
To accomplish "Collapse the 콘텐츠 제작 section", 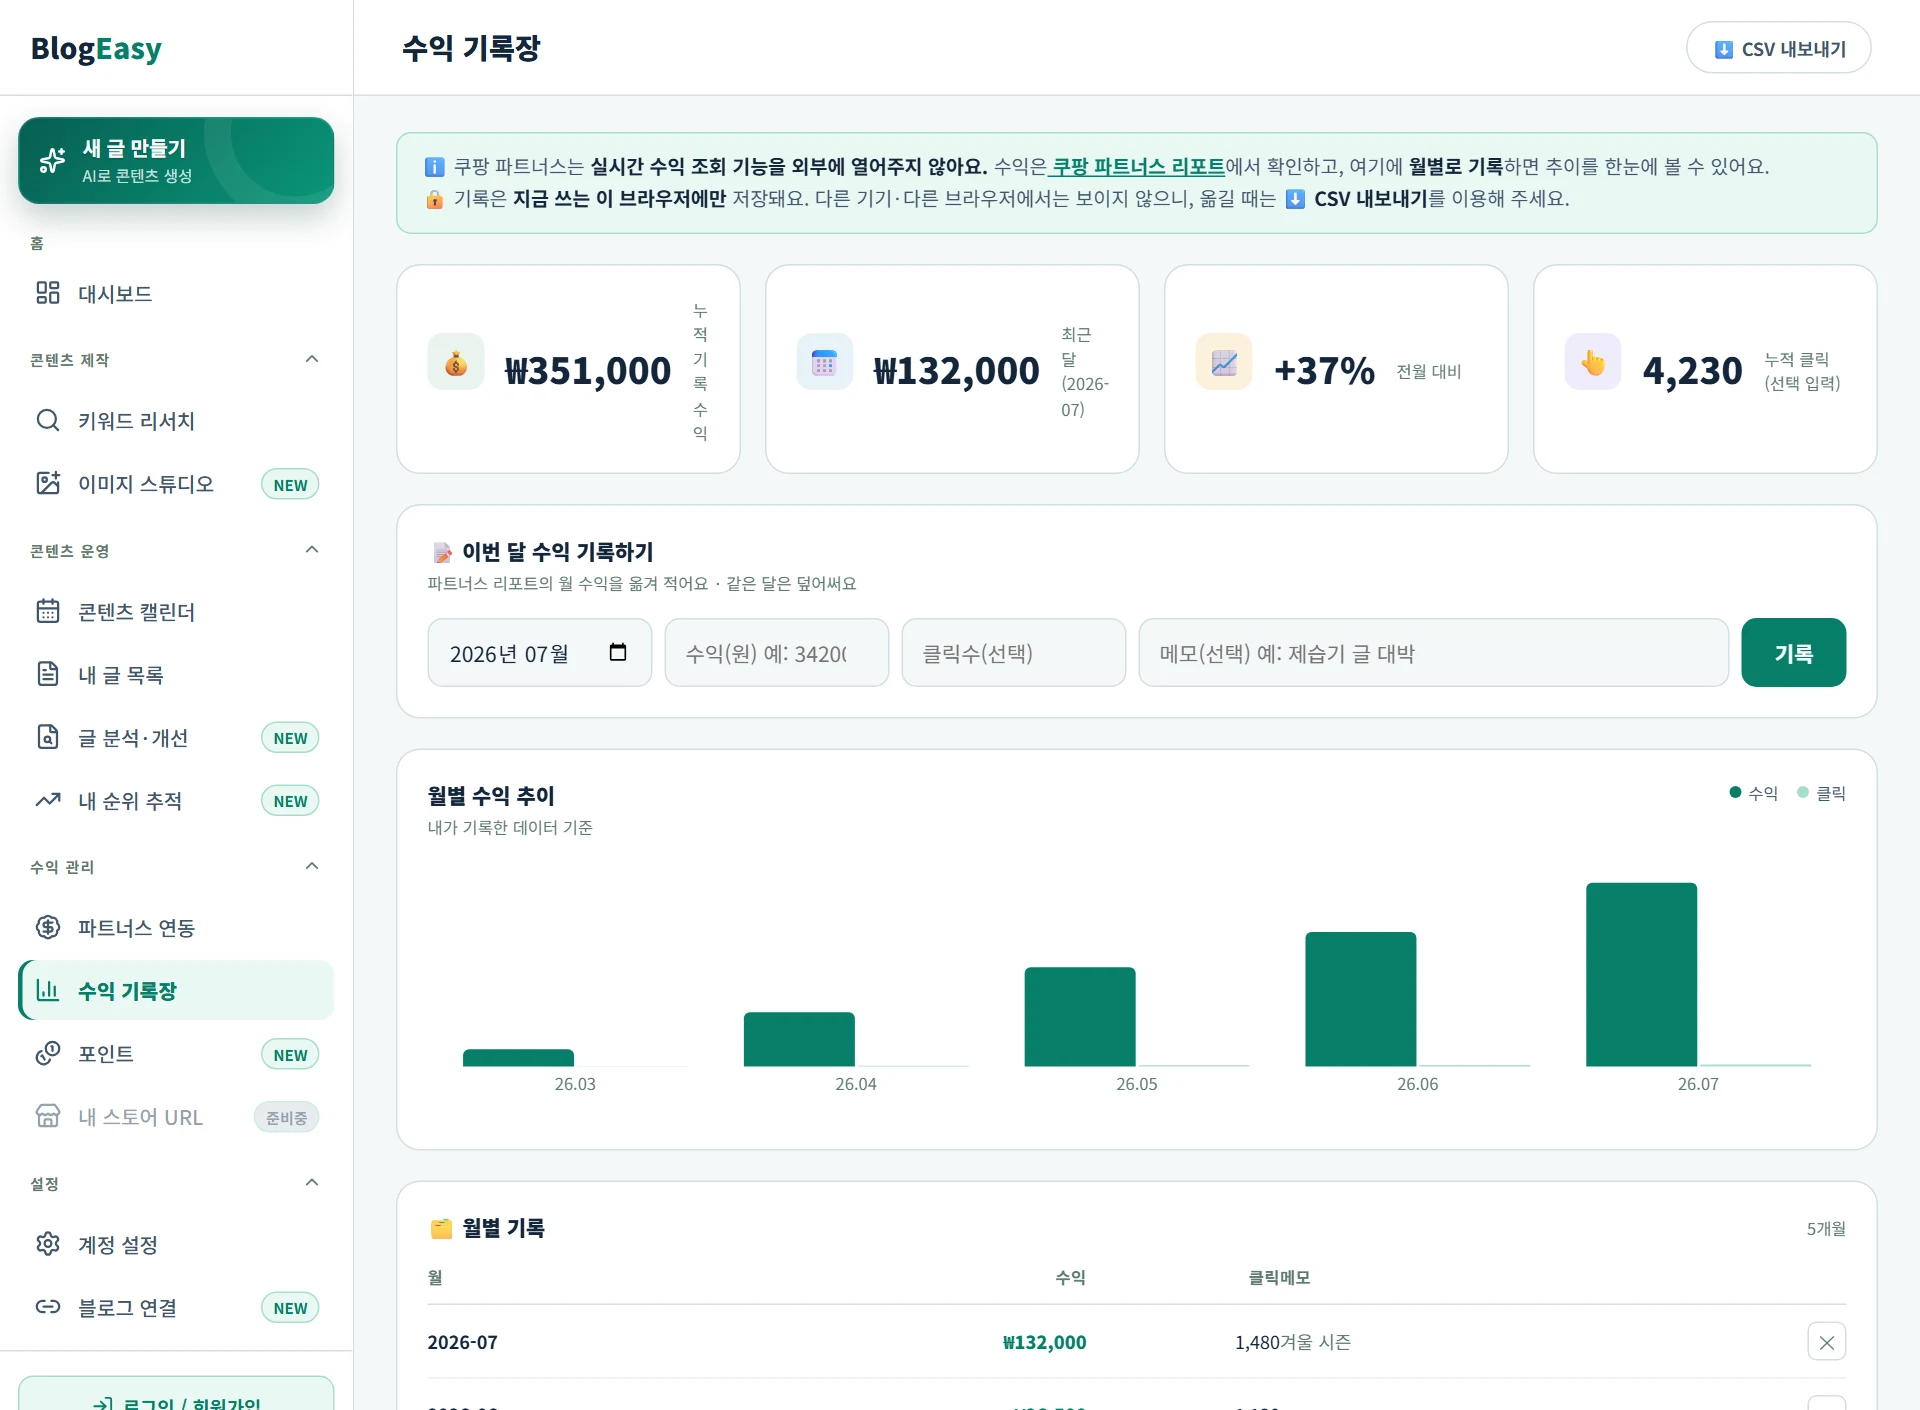I will click(x=312, y=359).
